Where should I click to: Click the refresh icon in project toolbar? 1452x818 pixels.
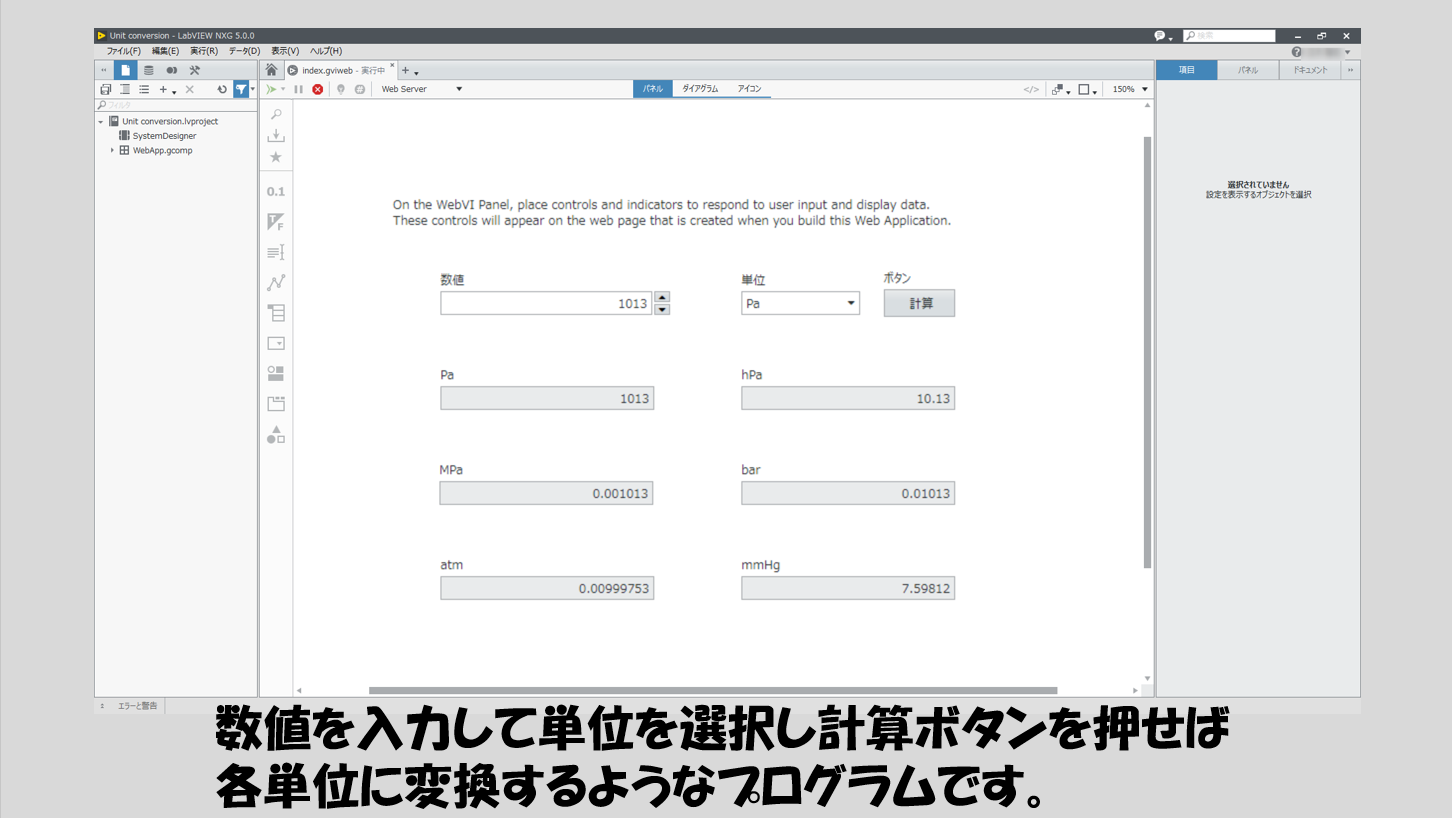(x=222, y=89)
